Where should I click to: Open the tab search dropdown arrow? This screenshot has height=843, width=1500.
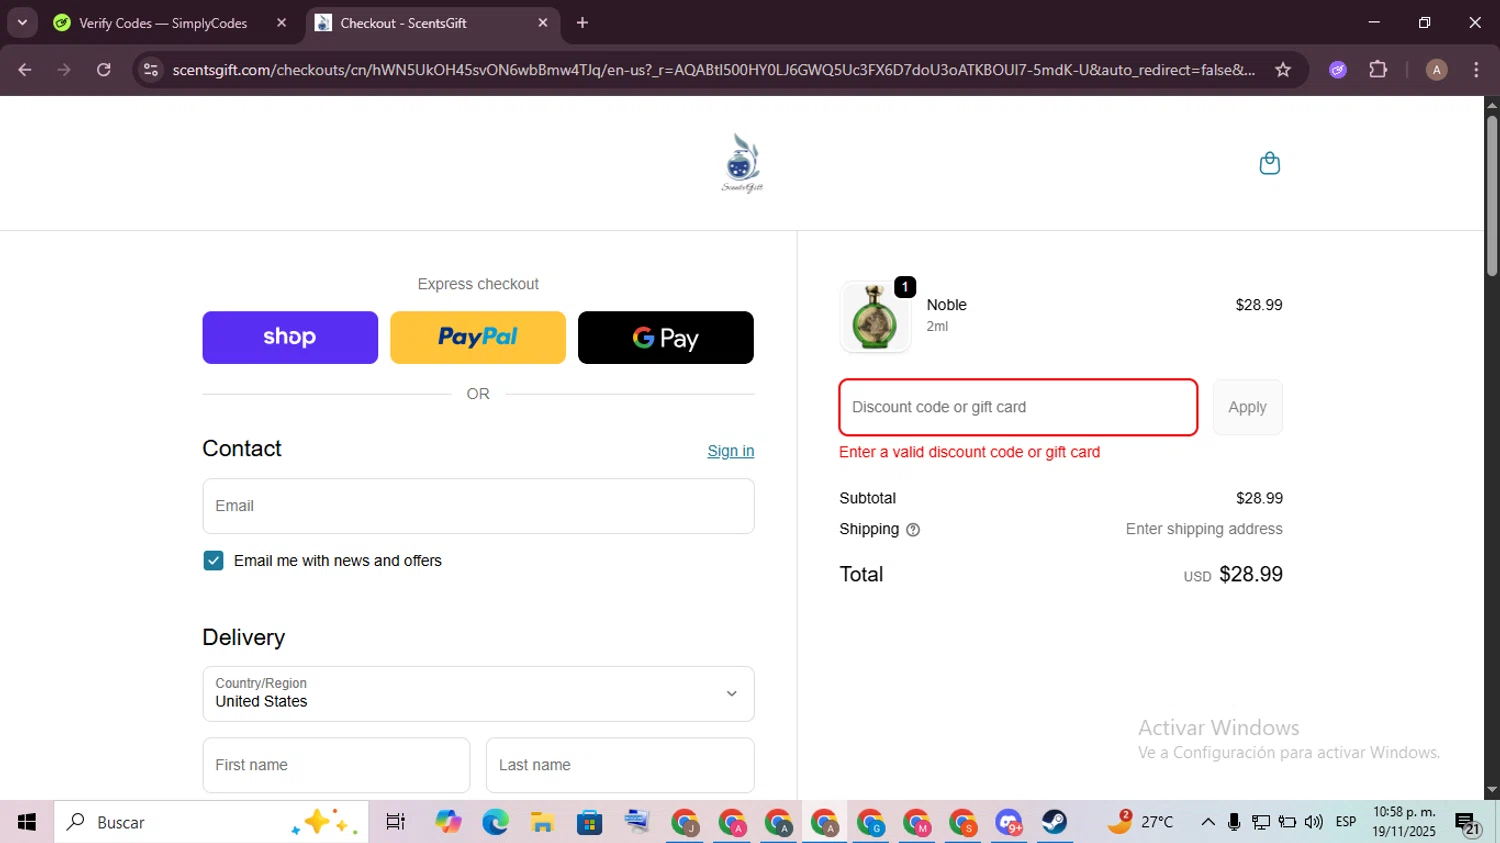22,23
